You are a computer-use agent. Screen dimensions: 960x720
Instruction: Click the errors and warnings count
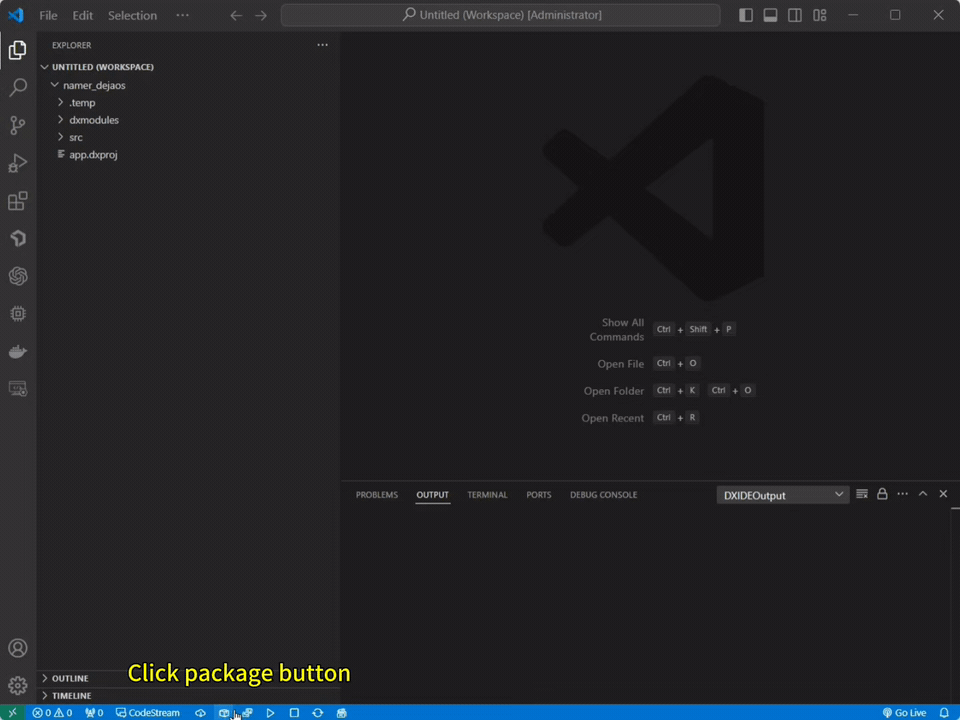pyautogui.click(x=52, y=713)
